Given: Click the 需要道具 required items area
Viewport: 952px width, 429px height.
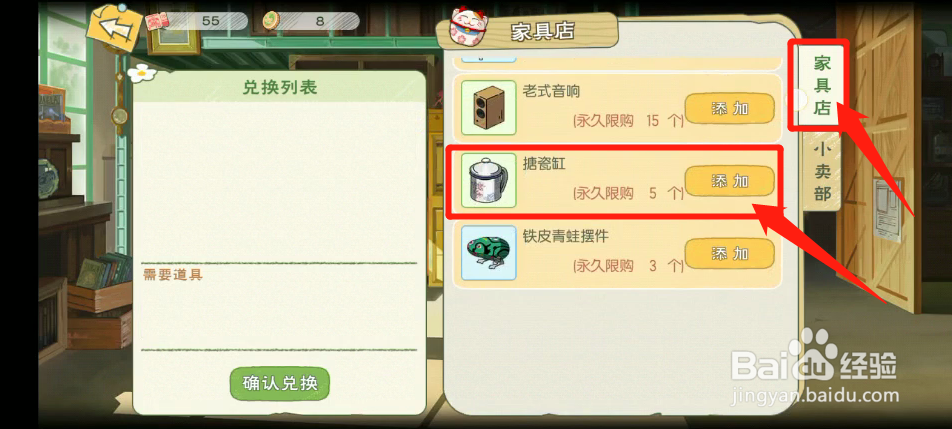Looking at the screenshot, I should tap(280, 306).
